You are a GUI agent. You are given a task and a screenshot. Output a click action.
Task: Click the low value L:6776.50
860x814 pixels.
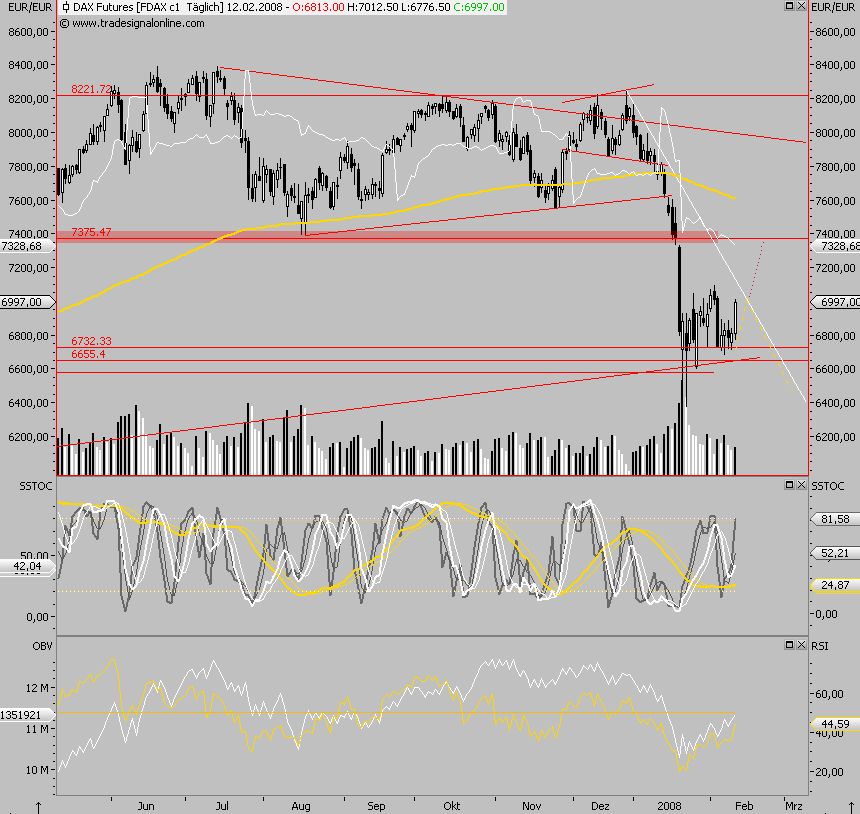[x=425, y=7]
